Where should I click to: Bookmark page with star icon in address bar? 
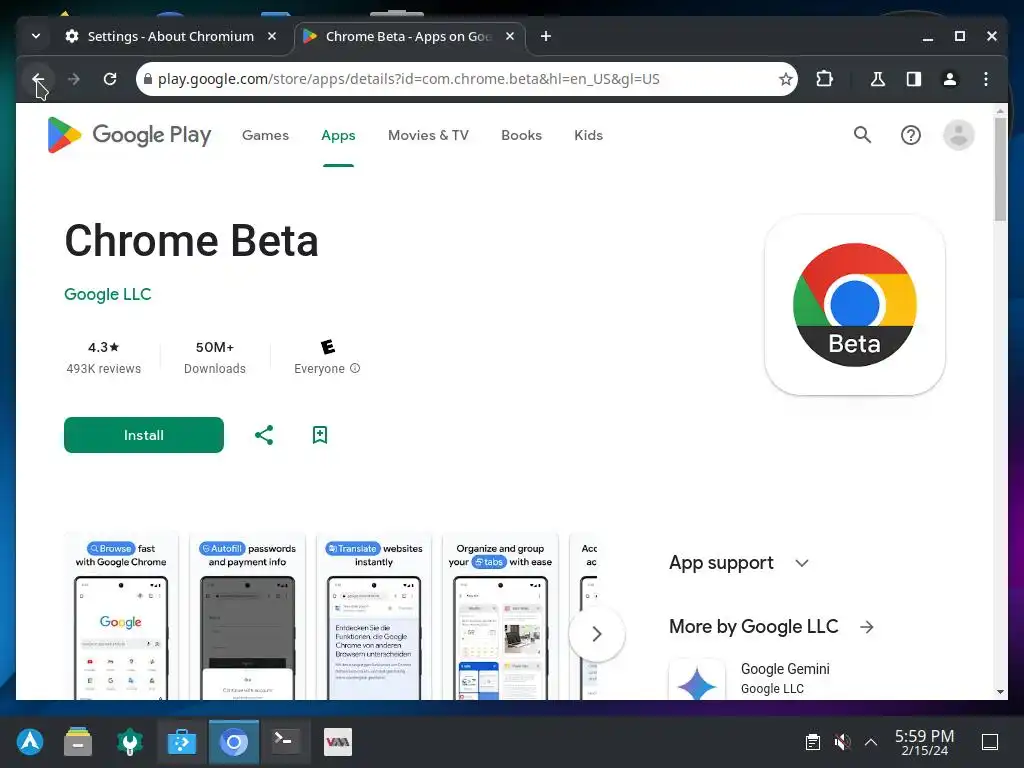pyautogui.click(x=786, y=79)
